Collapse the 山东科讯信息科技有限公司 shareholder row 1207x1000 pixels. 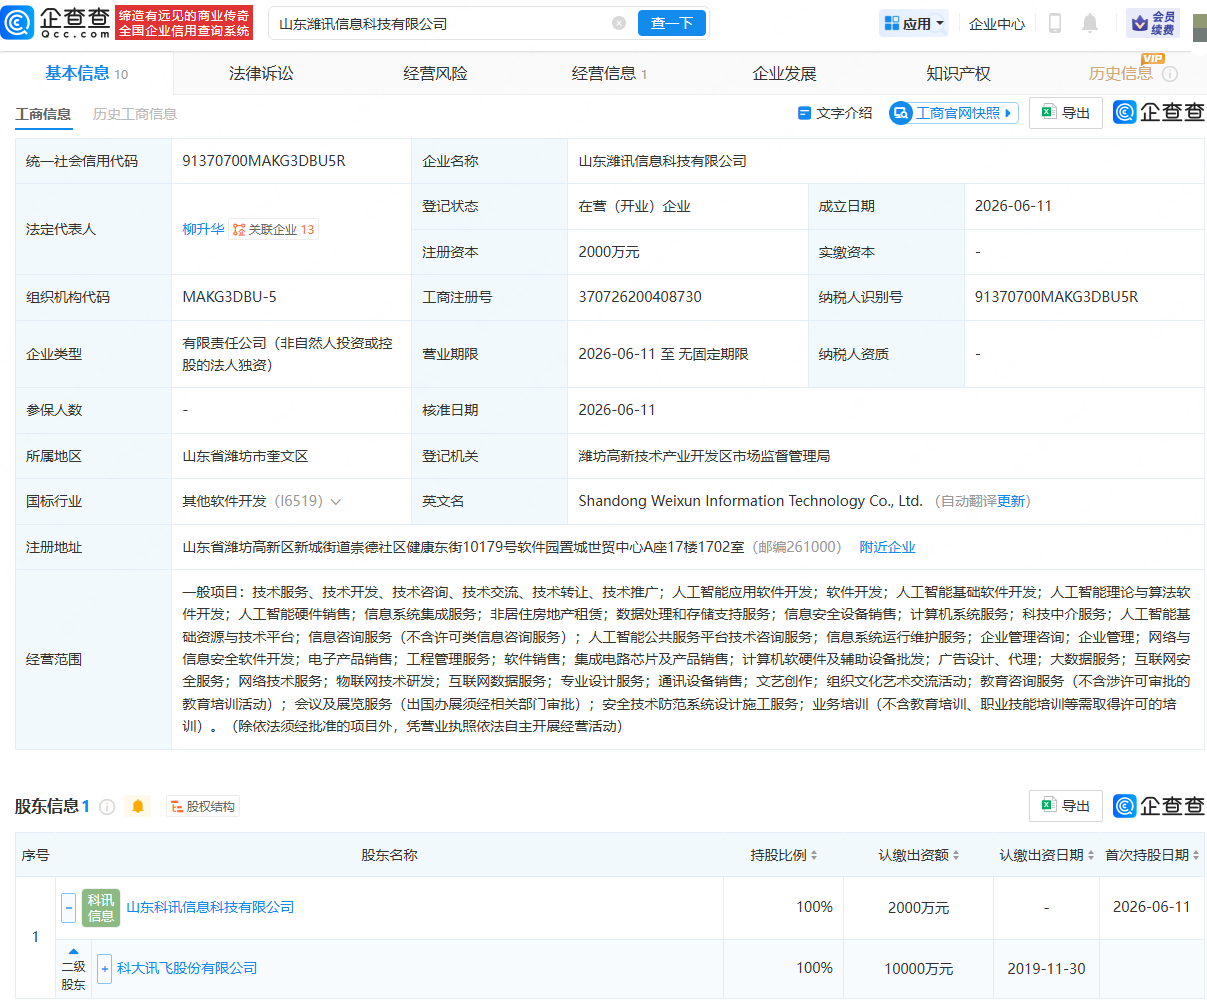click(x=68, y=908)
